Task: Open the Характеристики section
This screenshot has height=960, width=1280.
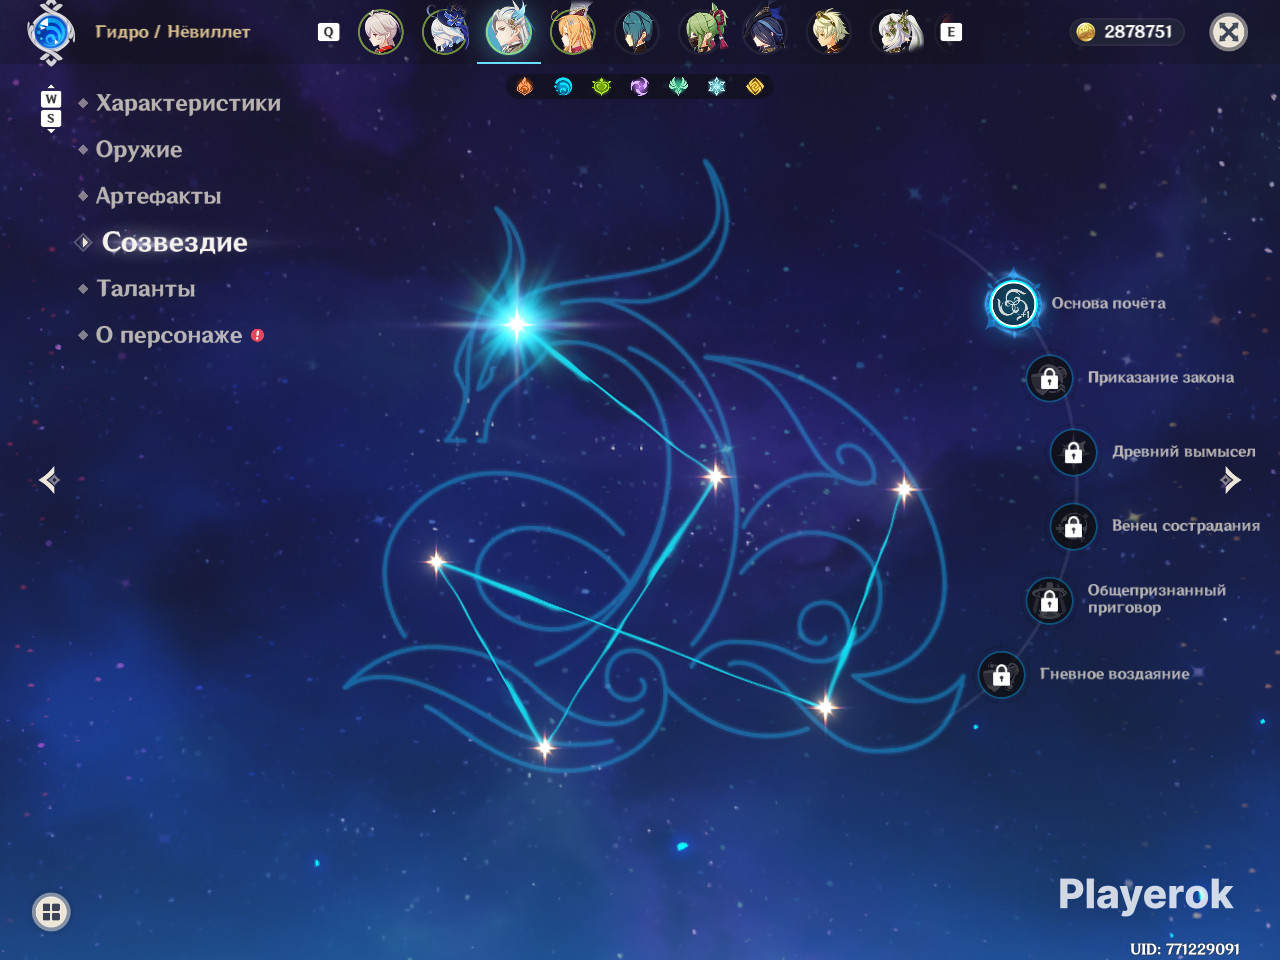Action: pos(188,103)
